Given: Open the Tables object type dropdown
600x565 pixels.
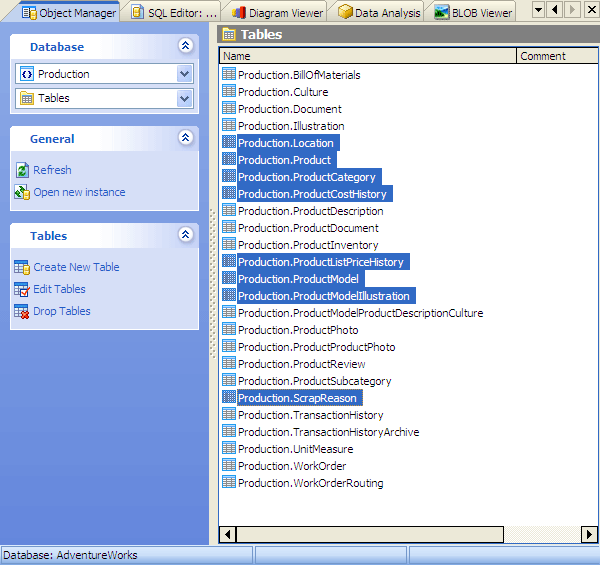Looking at the screenshot, I should point(184,98).
